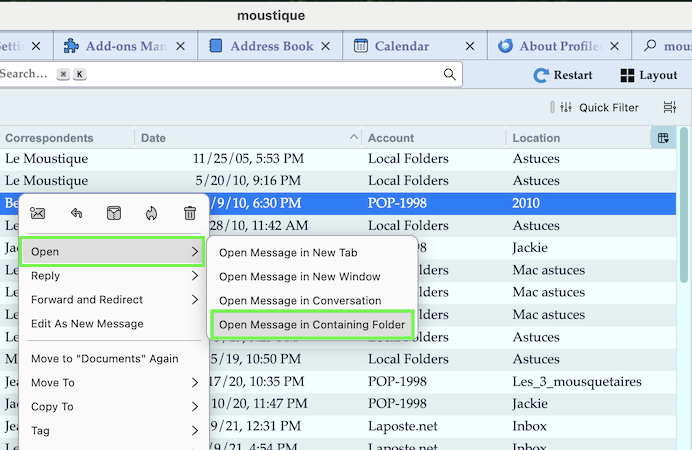Click the archive box icon in context menu
Viewport: 692px width, 450px height.
pyautogui.click(x=114, y=213)
